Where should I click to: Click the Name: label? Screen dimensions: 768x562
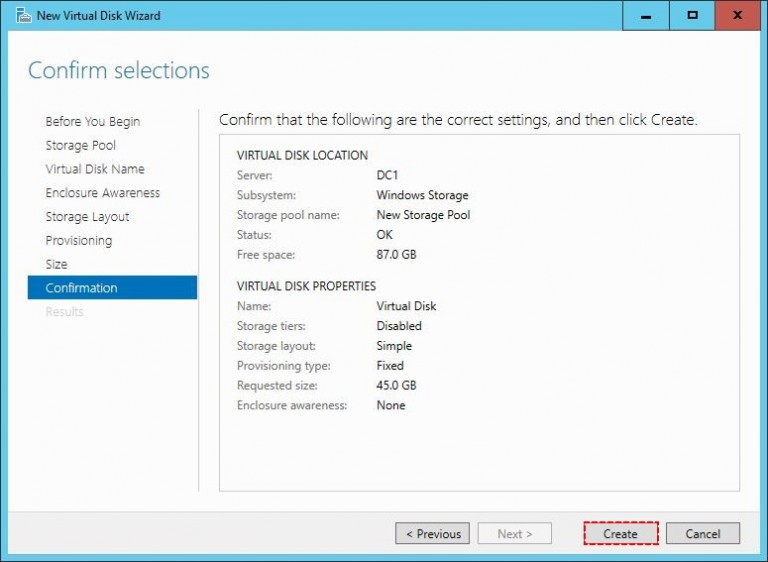(x=254, y=306)
